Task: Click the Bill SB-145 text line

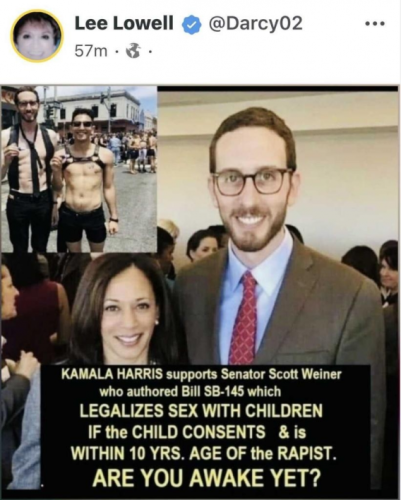Action: (190, 392)
